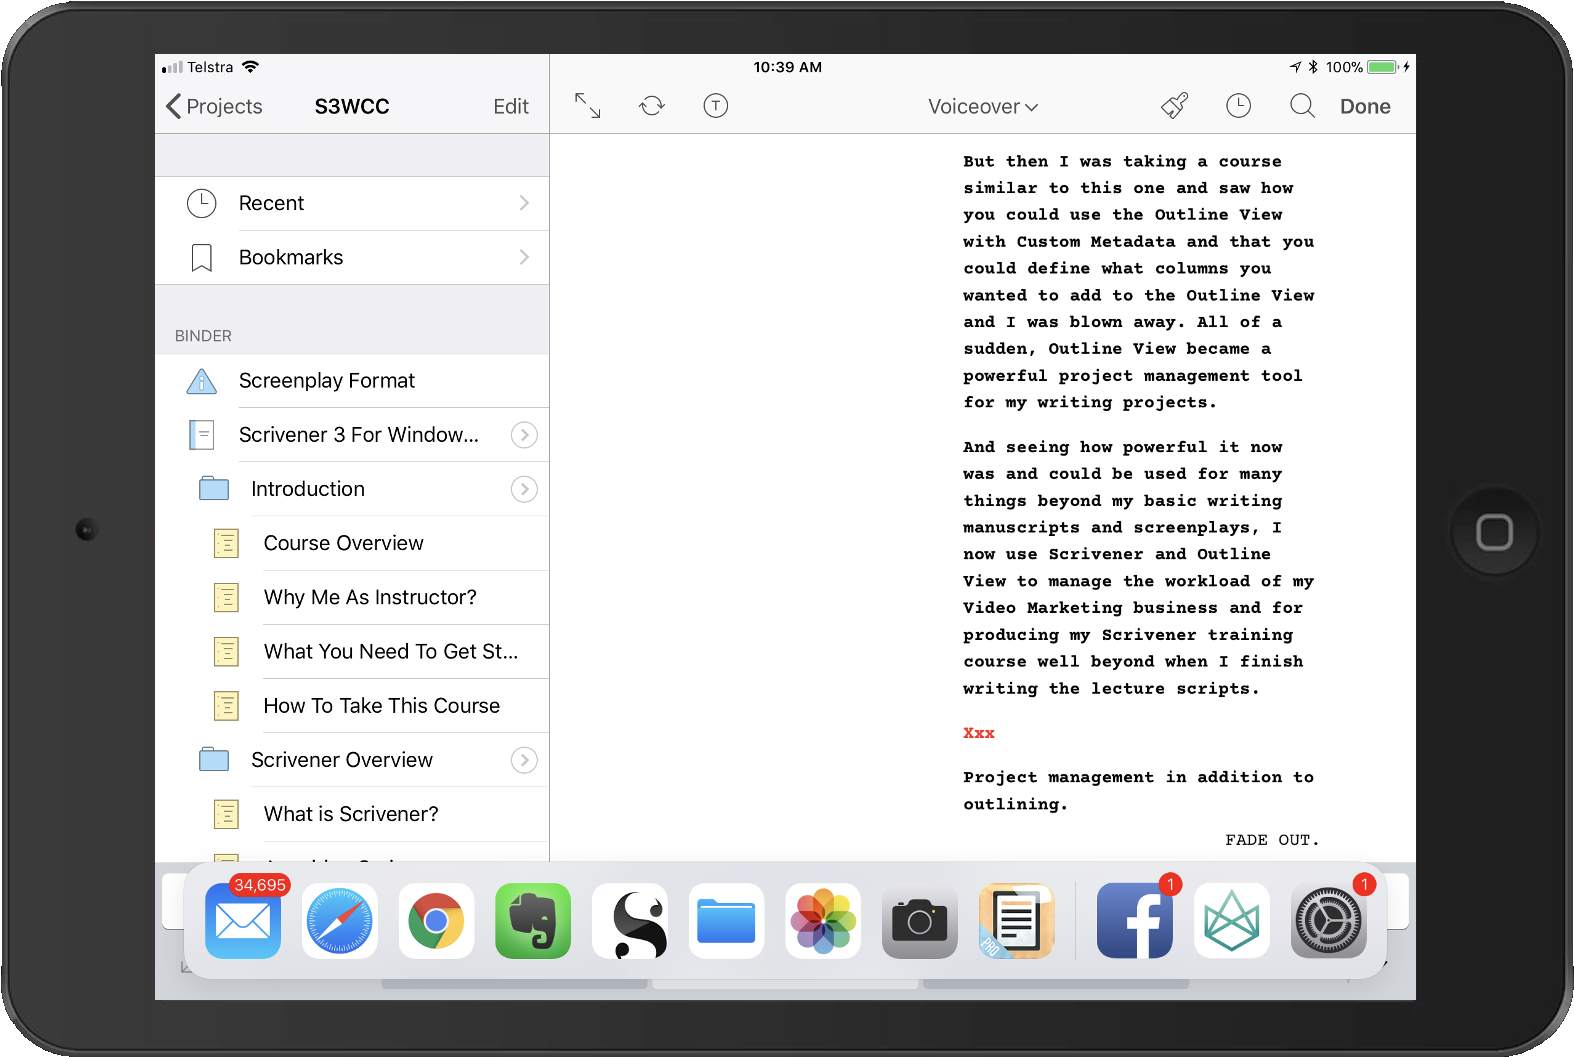Open the Course Overview document
The image size is (1574, 1057).
(x=352, y=543)
